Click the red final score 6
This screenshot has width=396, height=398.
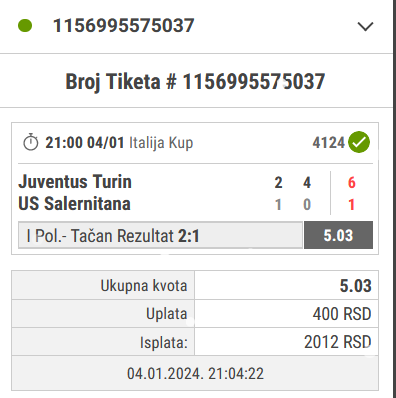pos(352,183)
